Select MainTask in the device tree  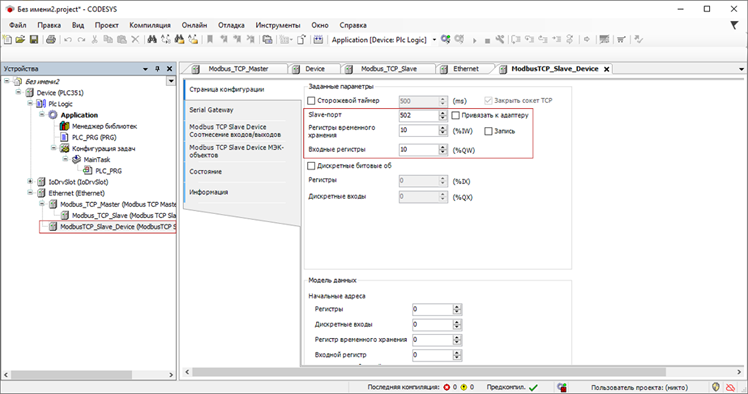coord(97,160)
